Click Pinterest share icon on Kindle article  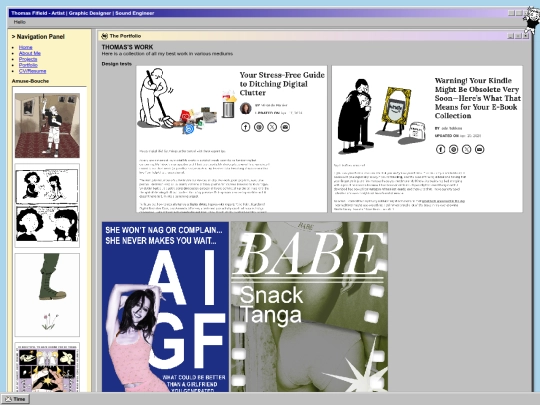point(454,149)
